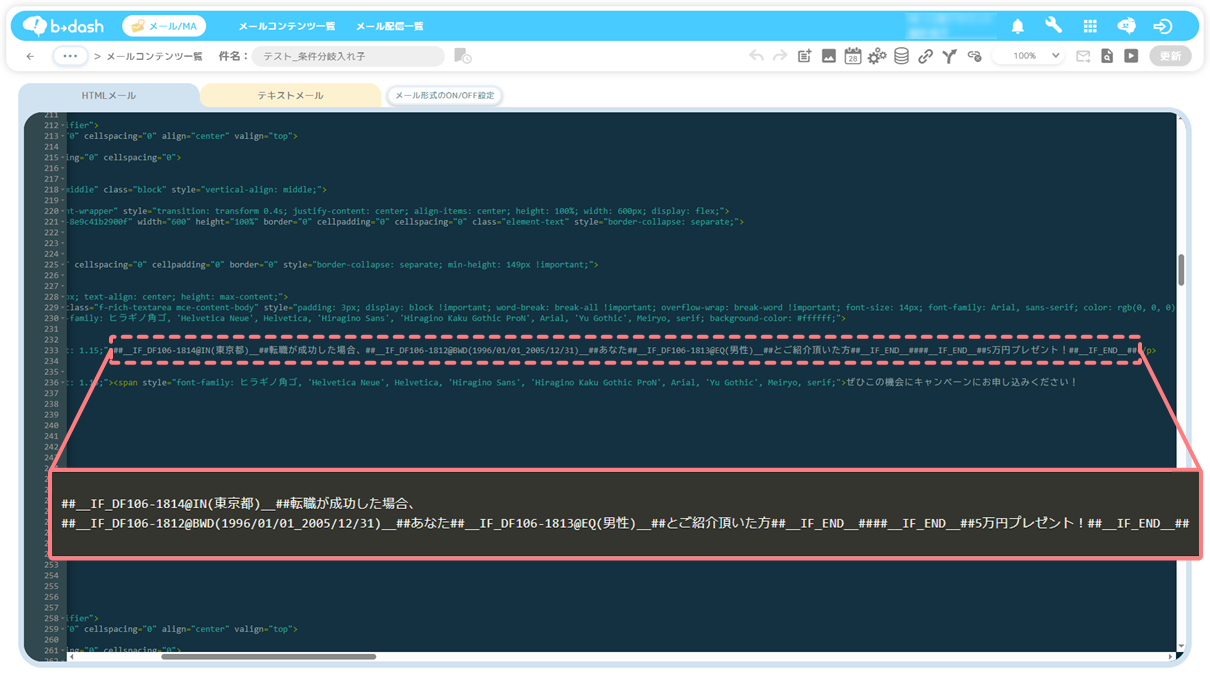Click the gears configuration icon
This screenshot has width=1210, height=680.
tap(877, 57)
